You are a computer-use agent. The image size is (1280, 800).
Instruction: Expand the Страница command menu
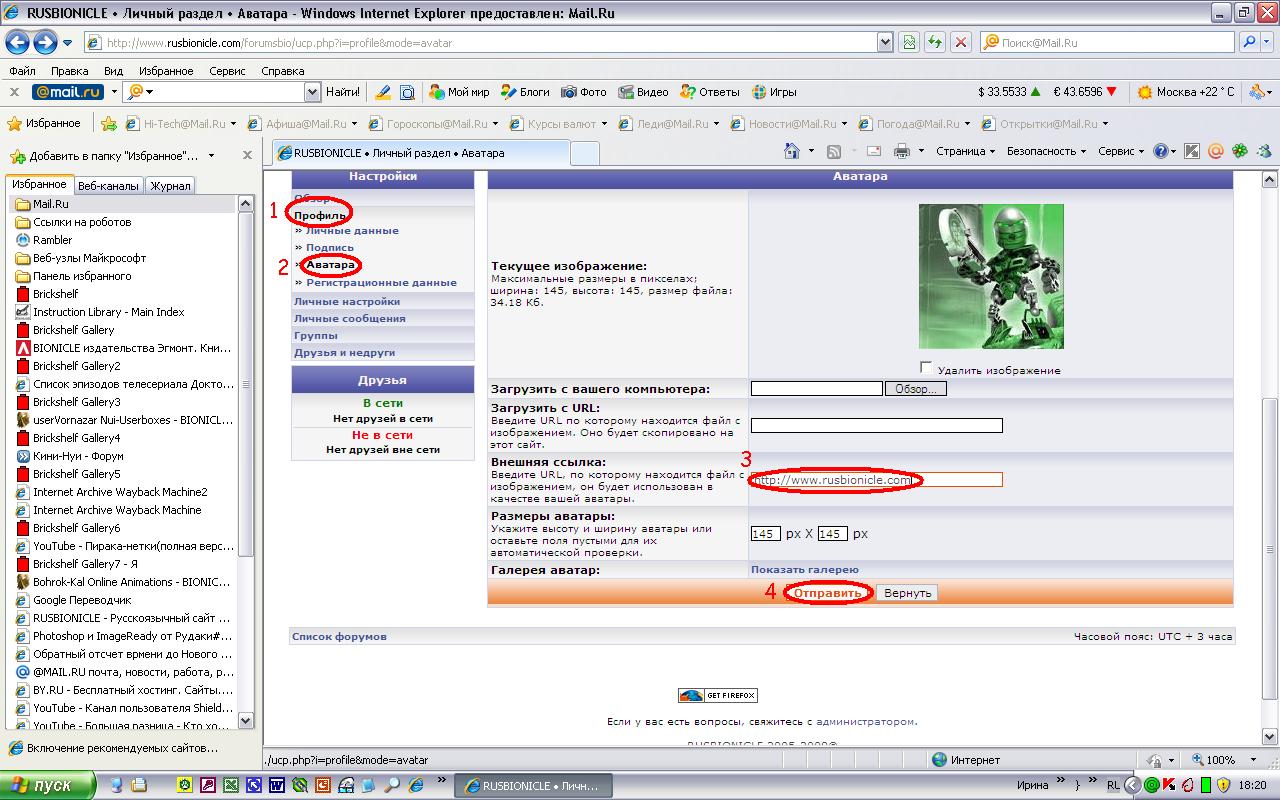point(965,151)
